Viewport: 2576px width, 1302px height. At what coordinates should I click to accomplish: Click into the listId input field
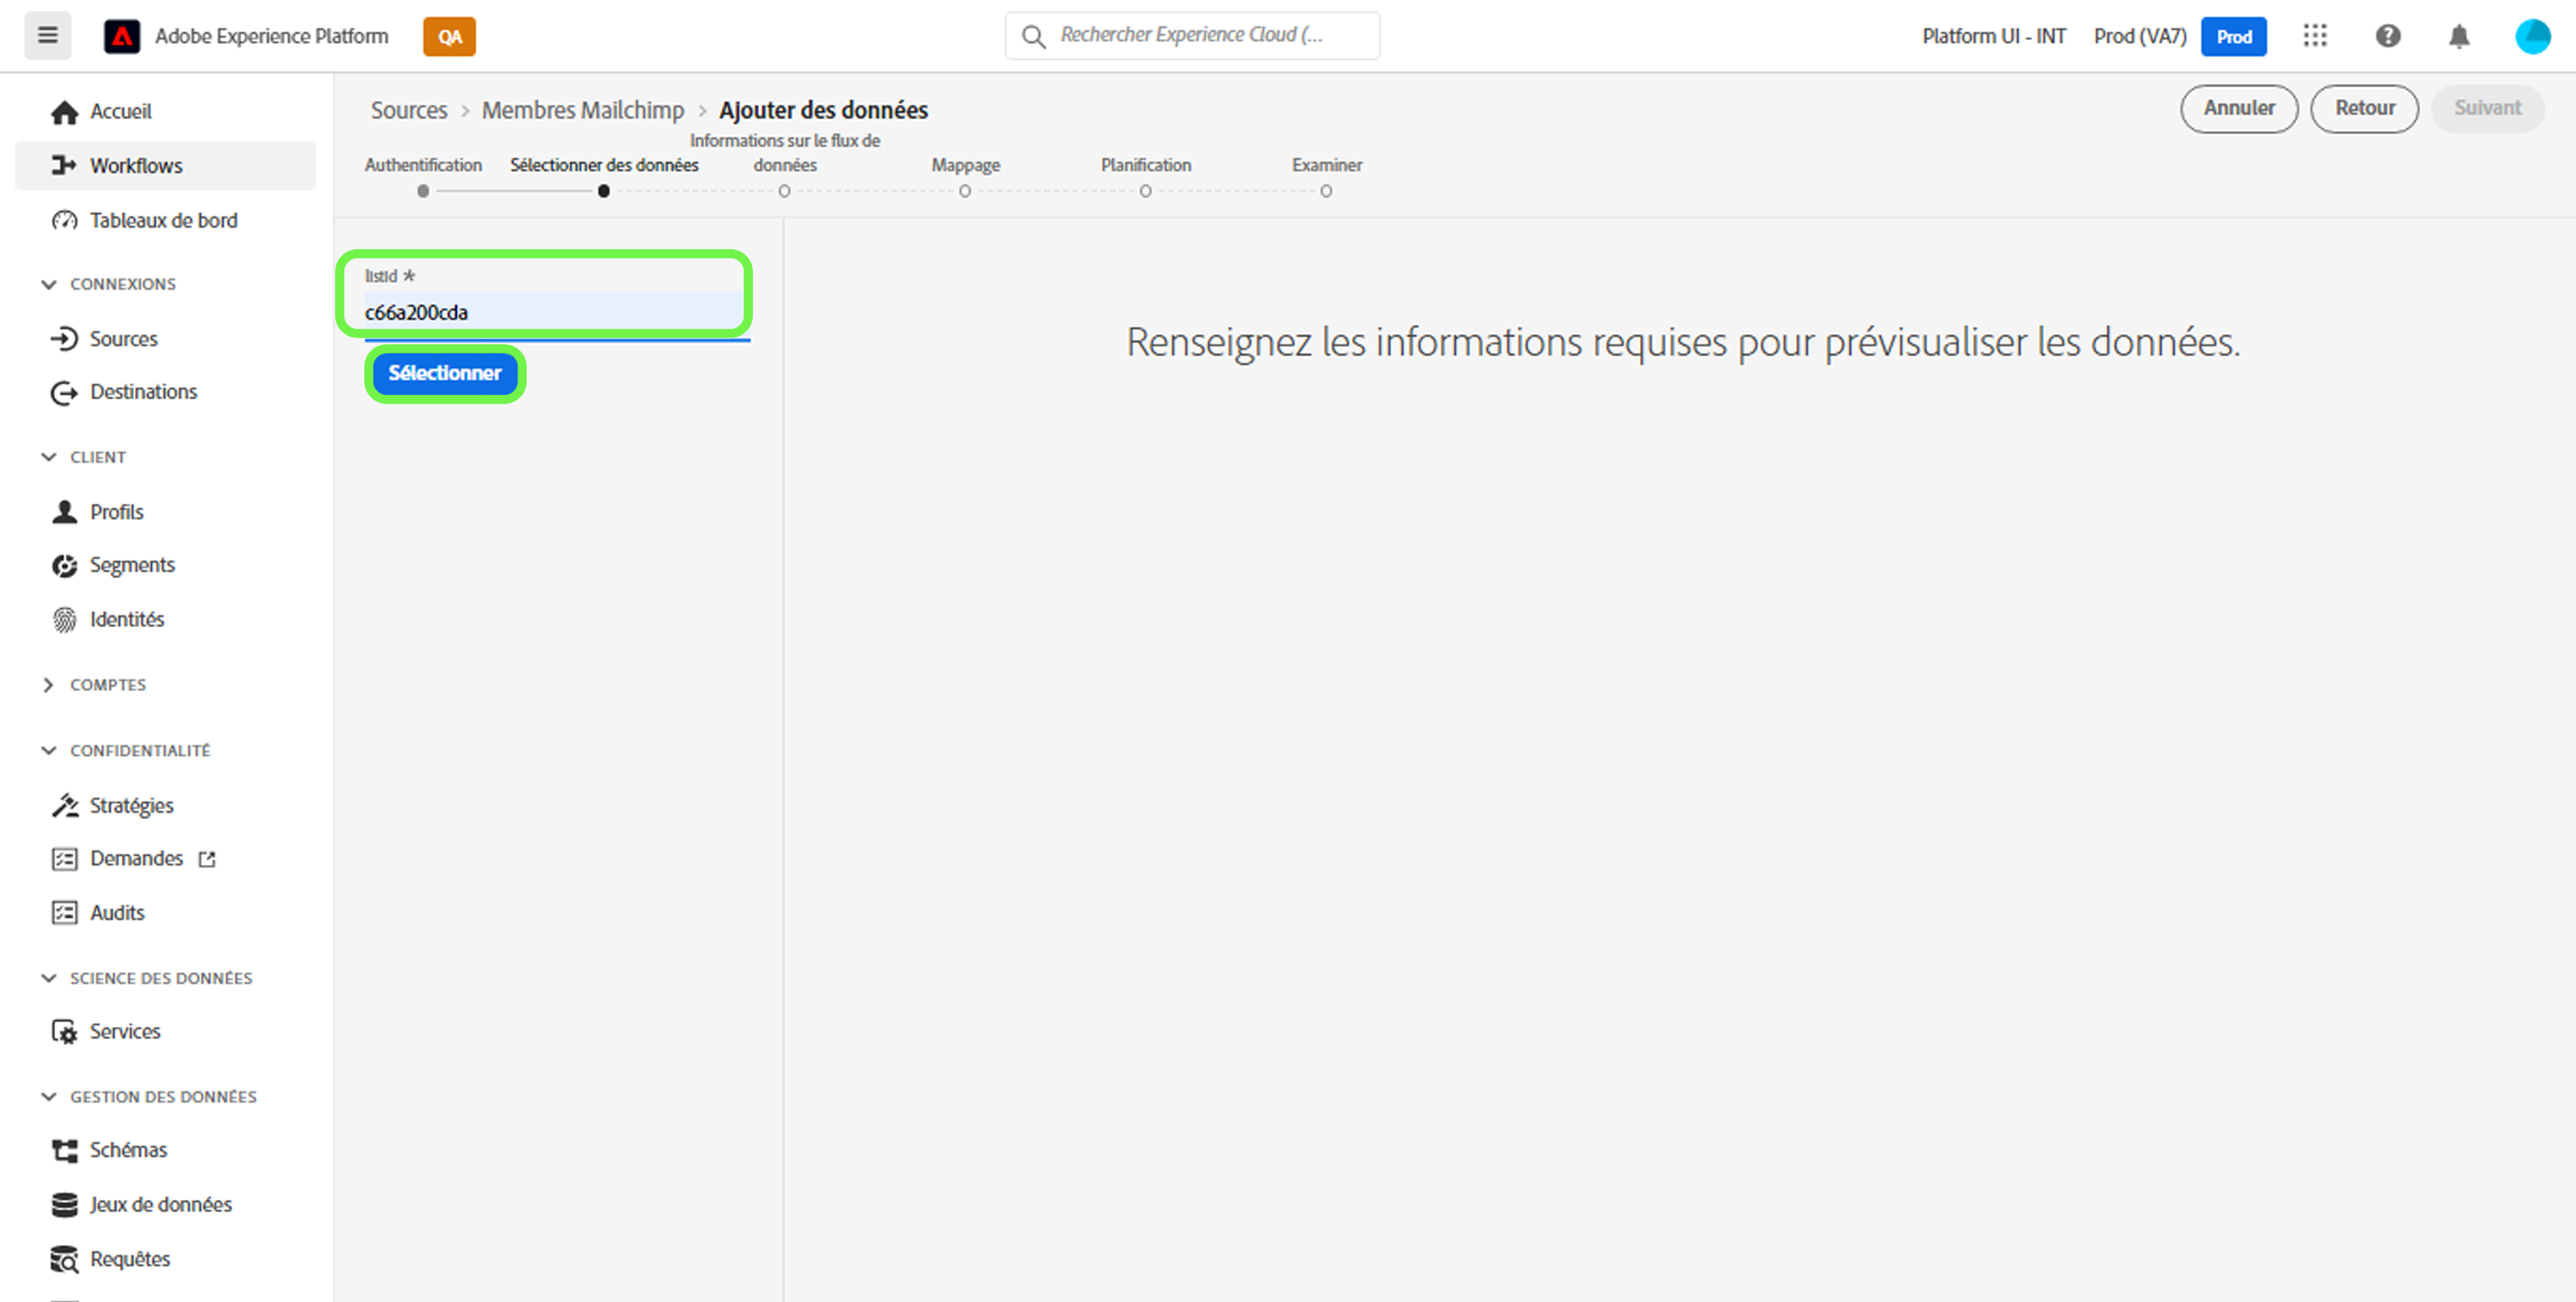[x=555, y=313]
